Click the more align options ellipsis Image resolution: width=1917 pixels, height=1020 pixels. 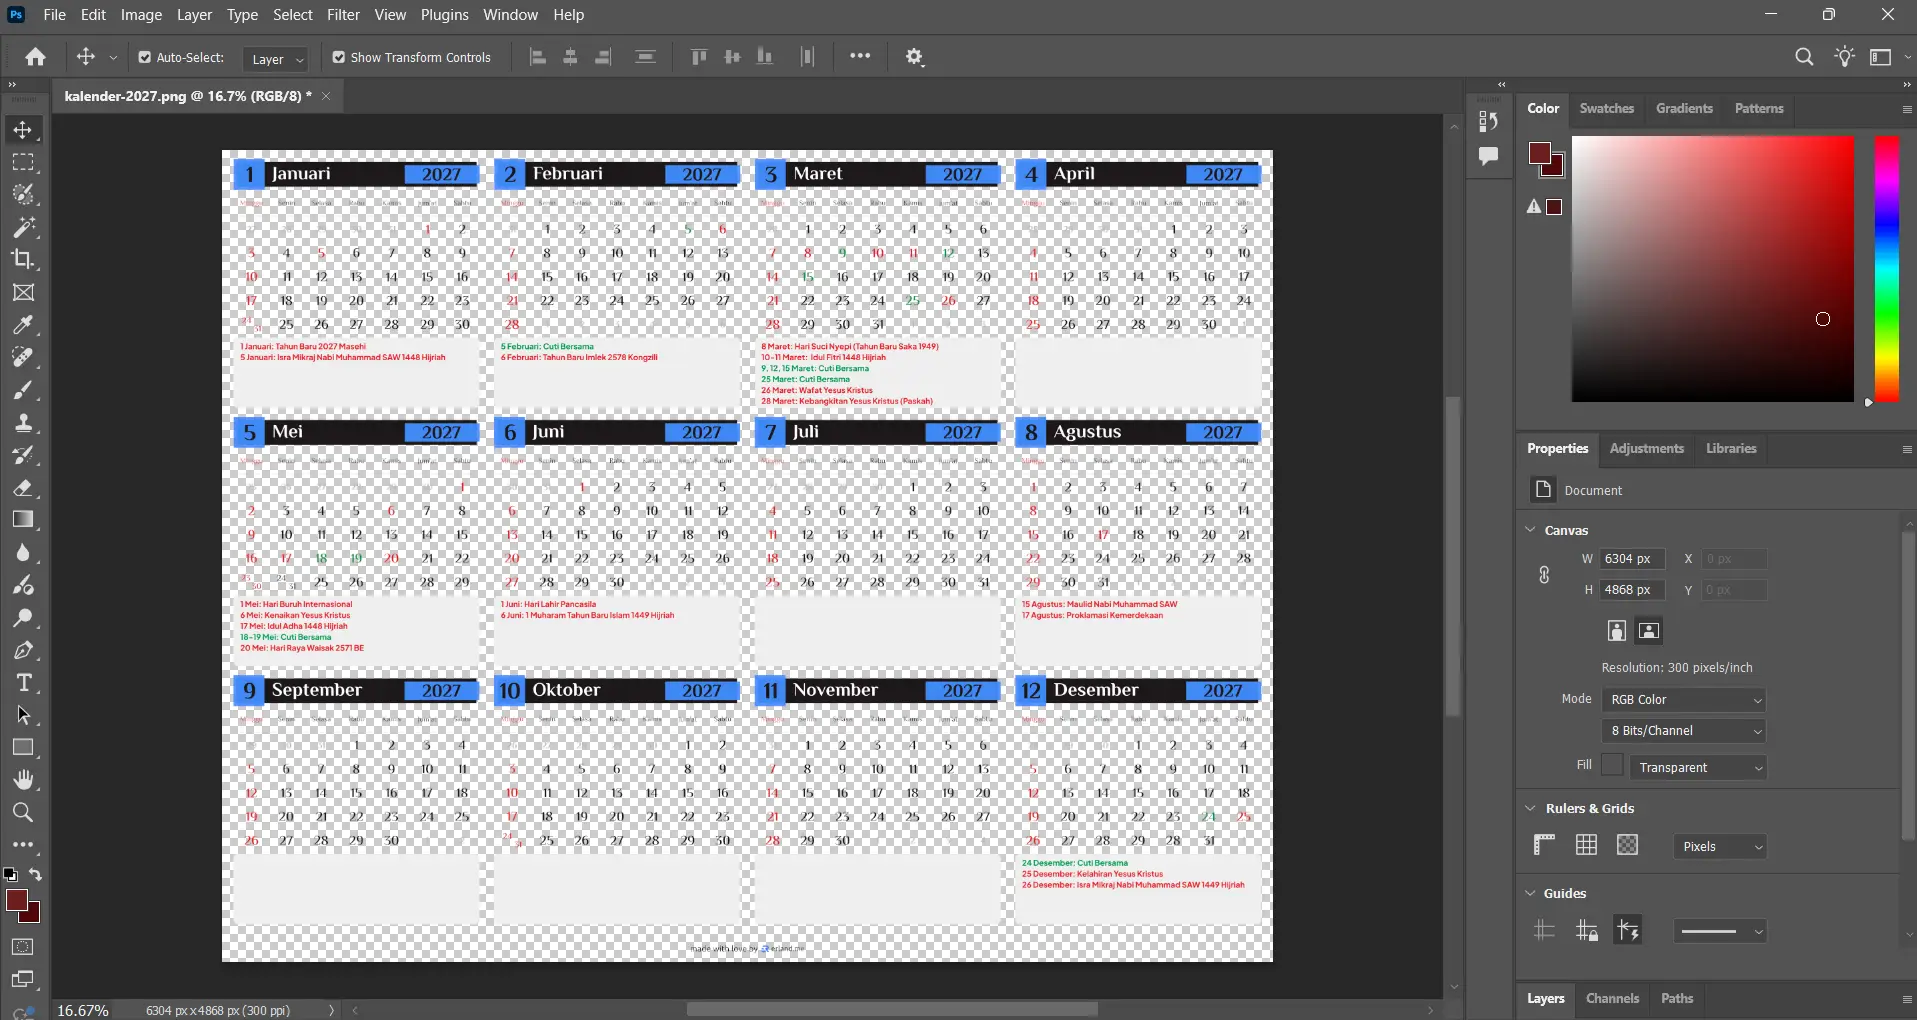pos(860,56)
